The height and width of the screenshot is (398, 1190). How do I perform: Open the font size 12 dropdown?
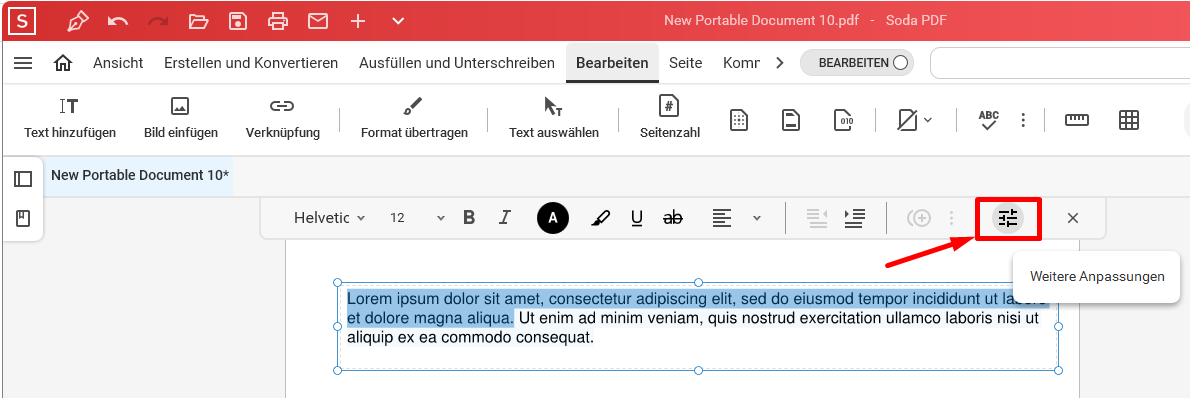click(x=417, y=218)
